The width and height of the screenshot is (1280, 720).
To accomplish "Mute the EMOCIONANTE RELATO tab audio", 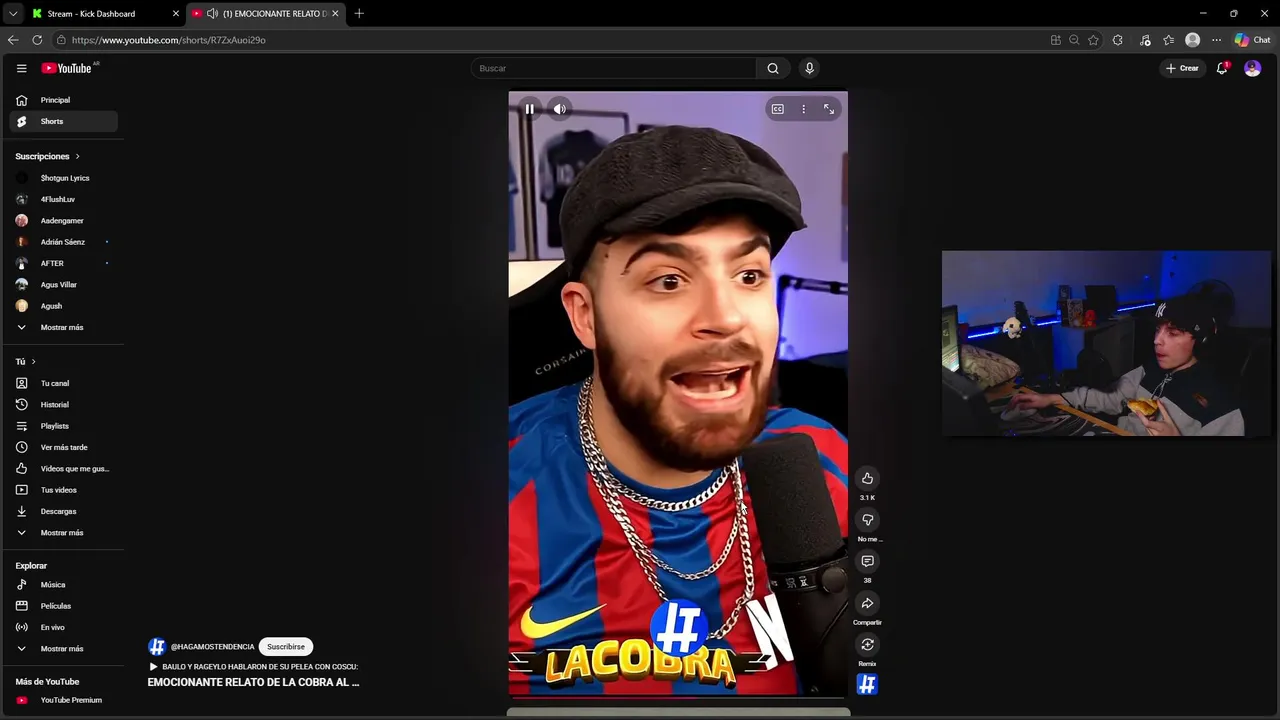I will pyautogui.click(x=212, y=13).
